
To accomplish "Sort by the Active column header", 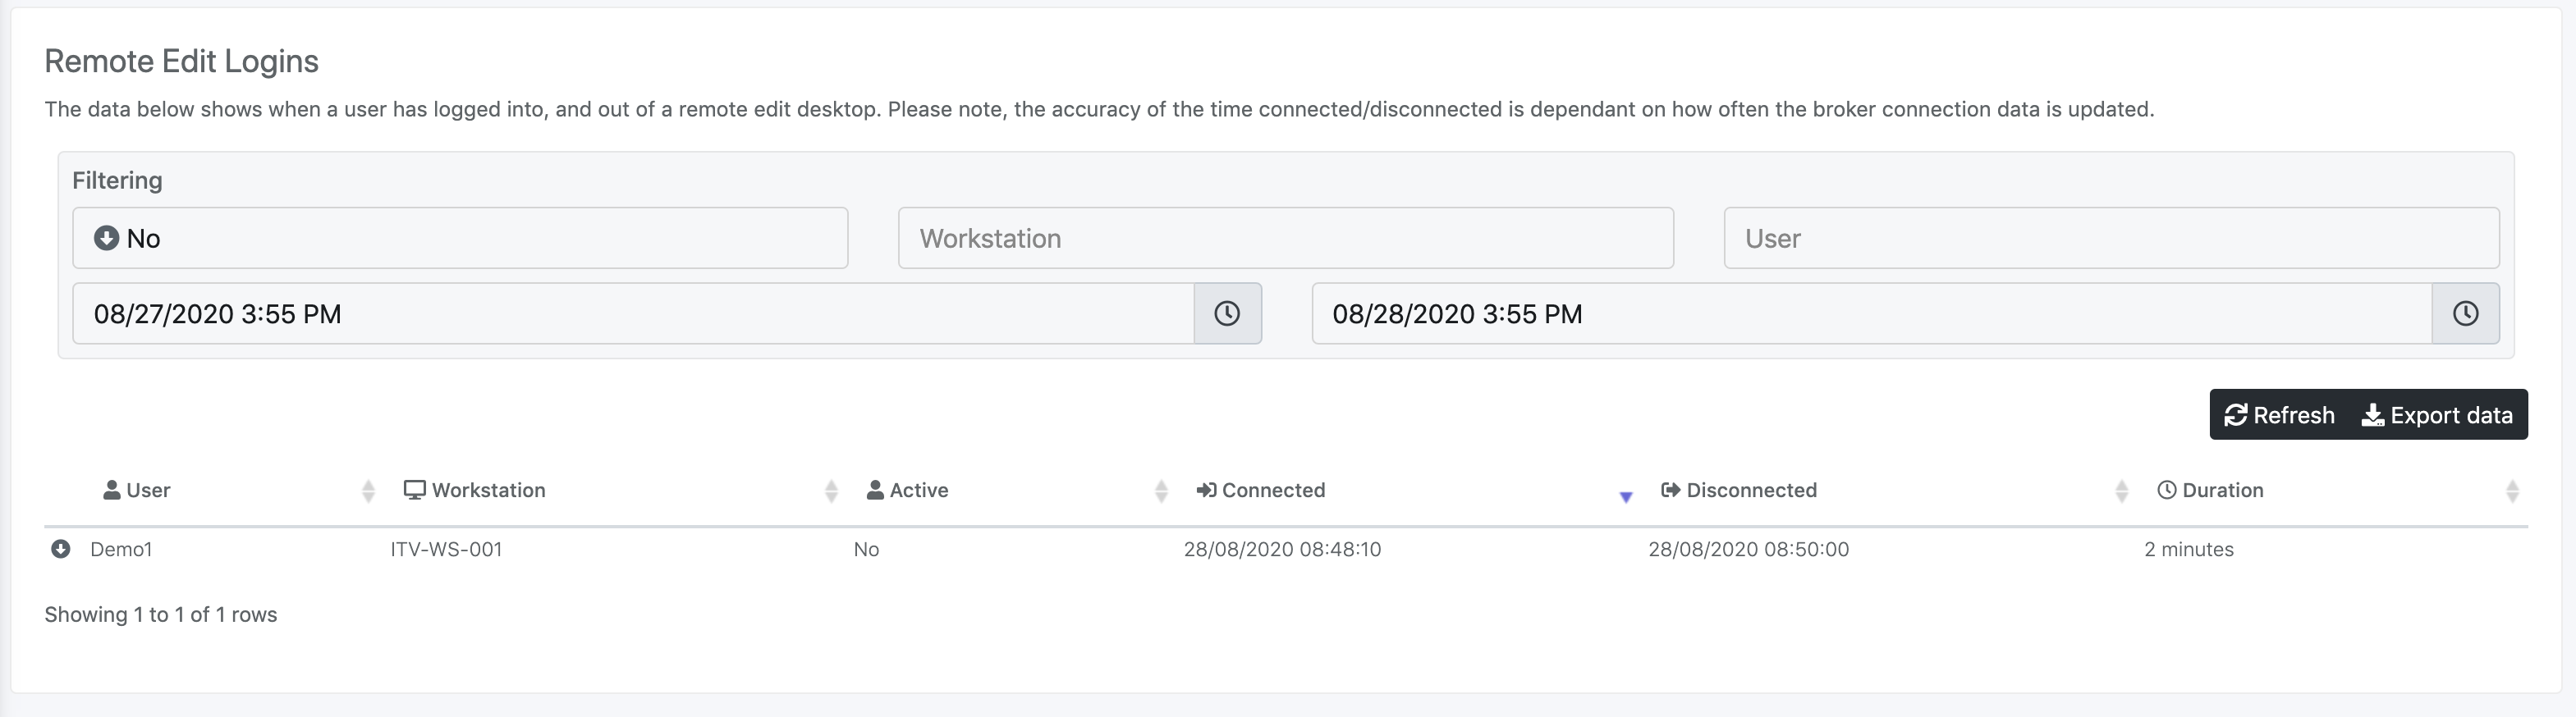I will click(x=918, y=490).
